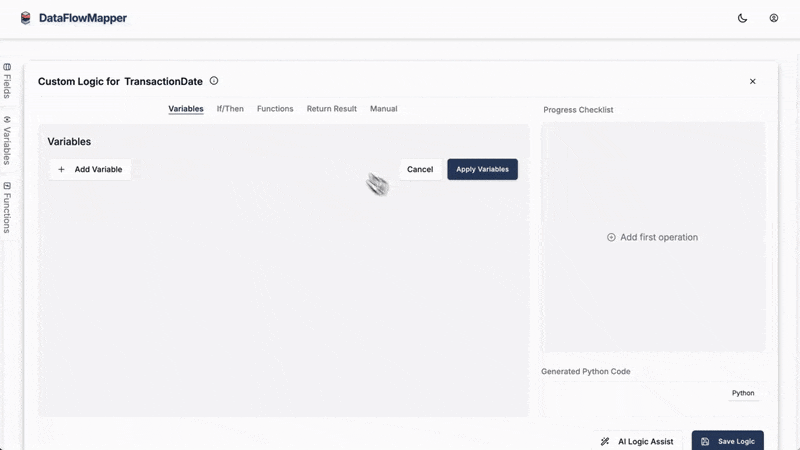
Task: Click info icon next to TransactionDate
Action: point(214,81)
